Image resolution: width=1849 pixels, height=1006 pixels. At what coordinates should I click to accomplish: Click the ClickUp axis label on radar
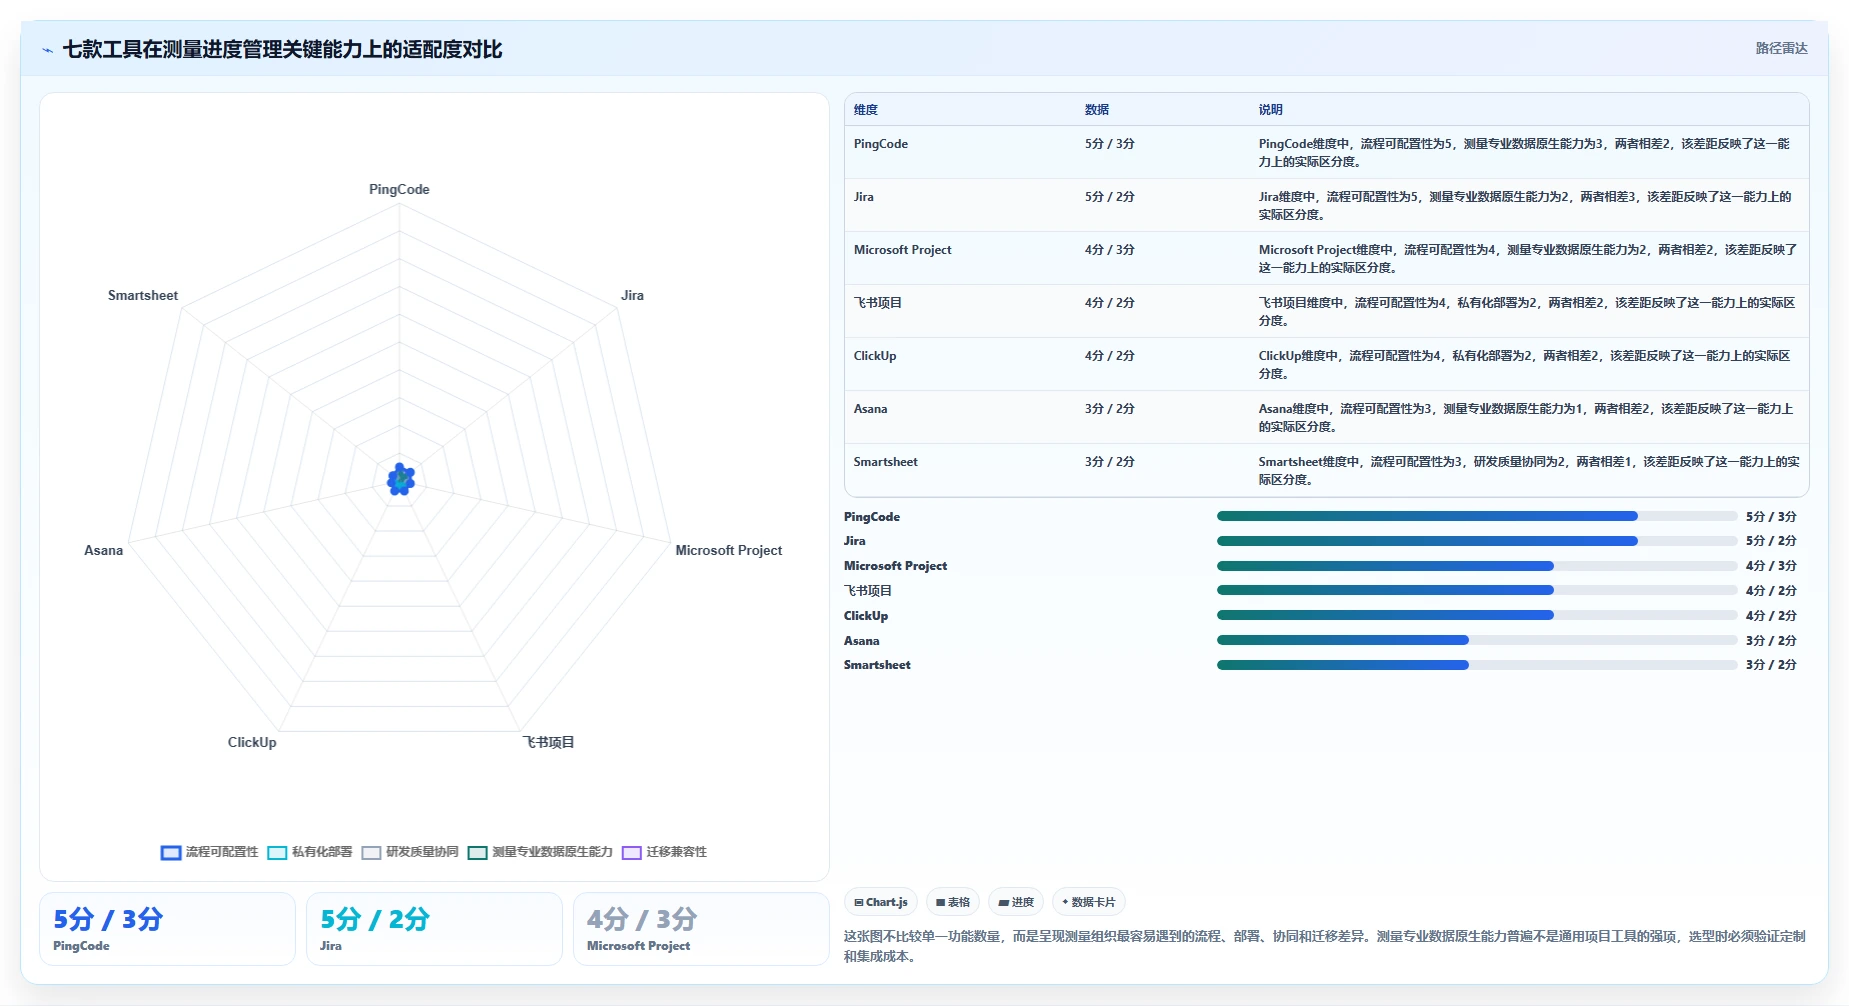pos(252,742)
